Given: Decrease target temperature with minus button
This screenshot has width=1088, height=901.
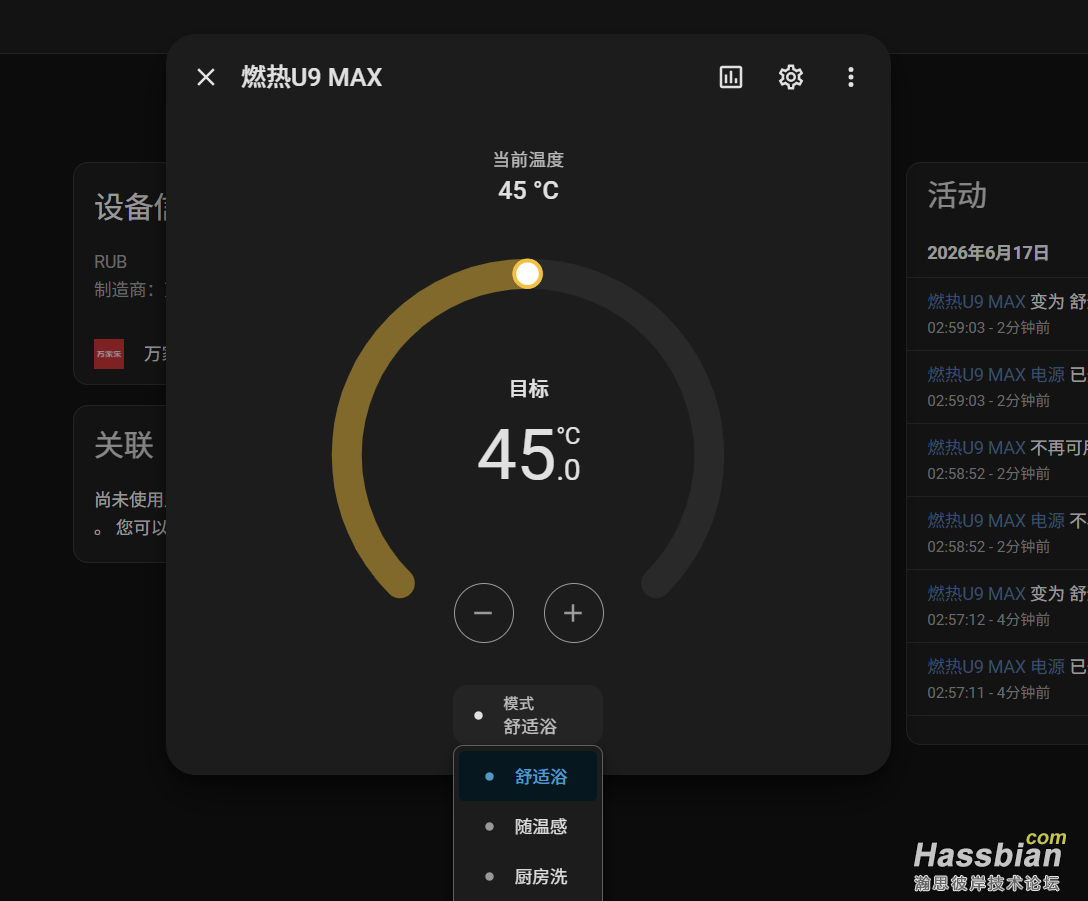Looking at the screenshot, I should coord(484,613).
